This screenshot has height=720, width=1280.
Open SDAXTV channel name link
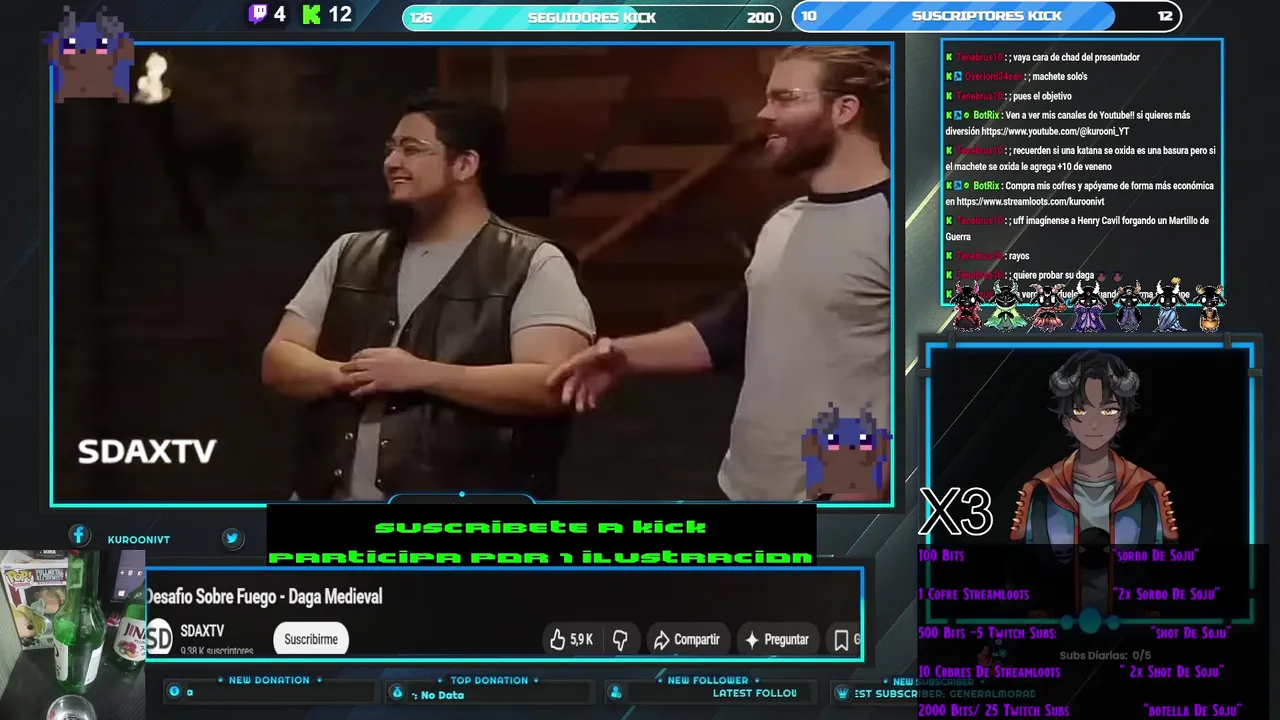[202, 631]
